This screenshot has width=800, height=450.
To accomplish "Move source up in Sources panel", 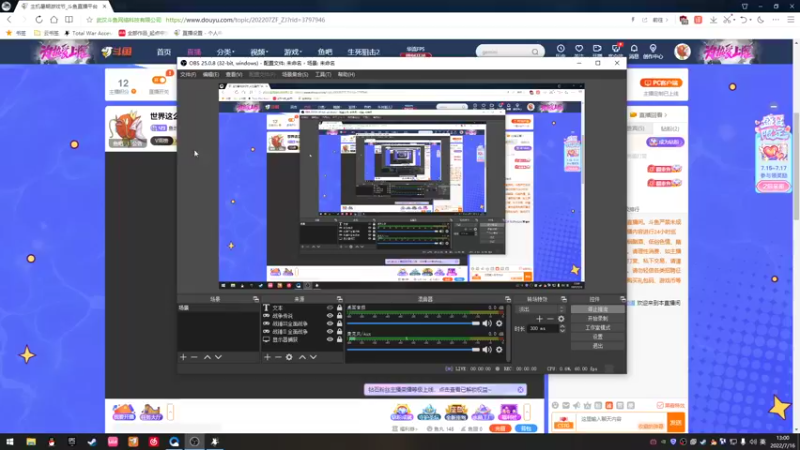I will pos(302,357).
